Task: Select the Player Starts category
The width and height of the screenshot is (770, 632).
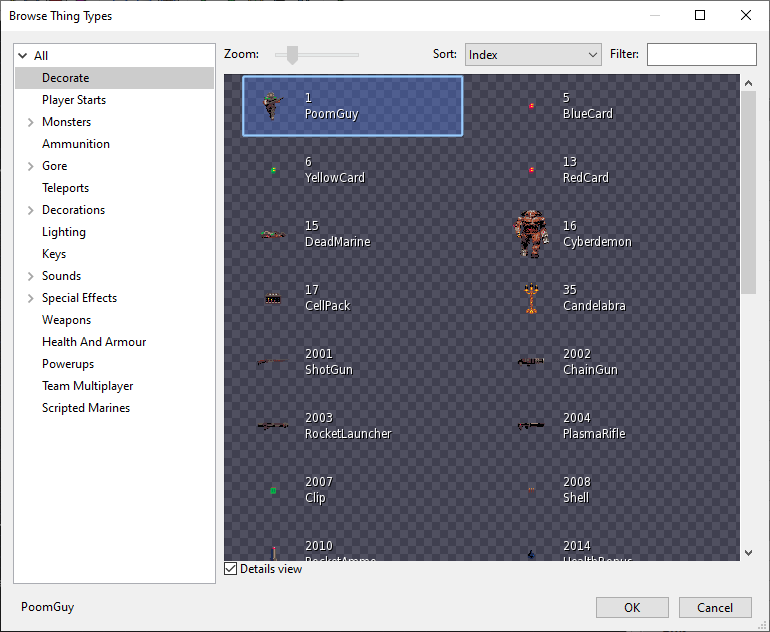Action: pos(74,100)
